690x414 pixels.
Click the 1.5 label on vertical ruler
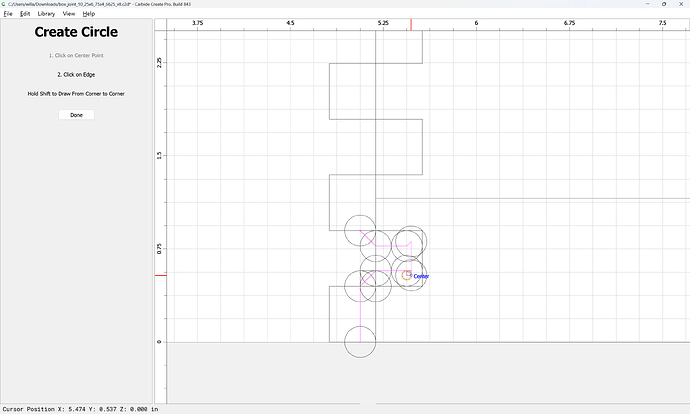click(x=159, y=155)
